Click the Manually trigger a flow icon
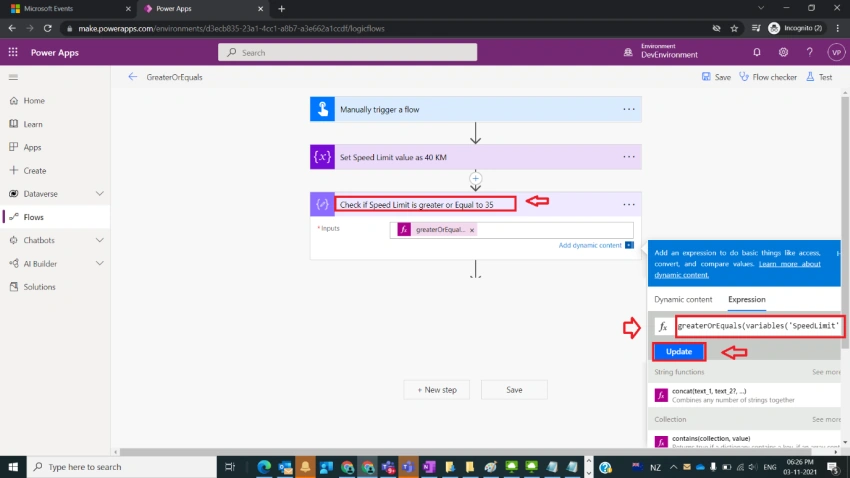850x478 pixels. click(323, 109)
